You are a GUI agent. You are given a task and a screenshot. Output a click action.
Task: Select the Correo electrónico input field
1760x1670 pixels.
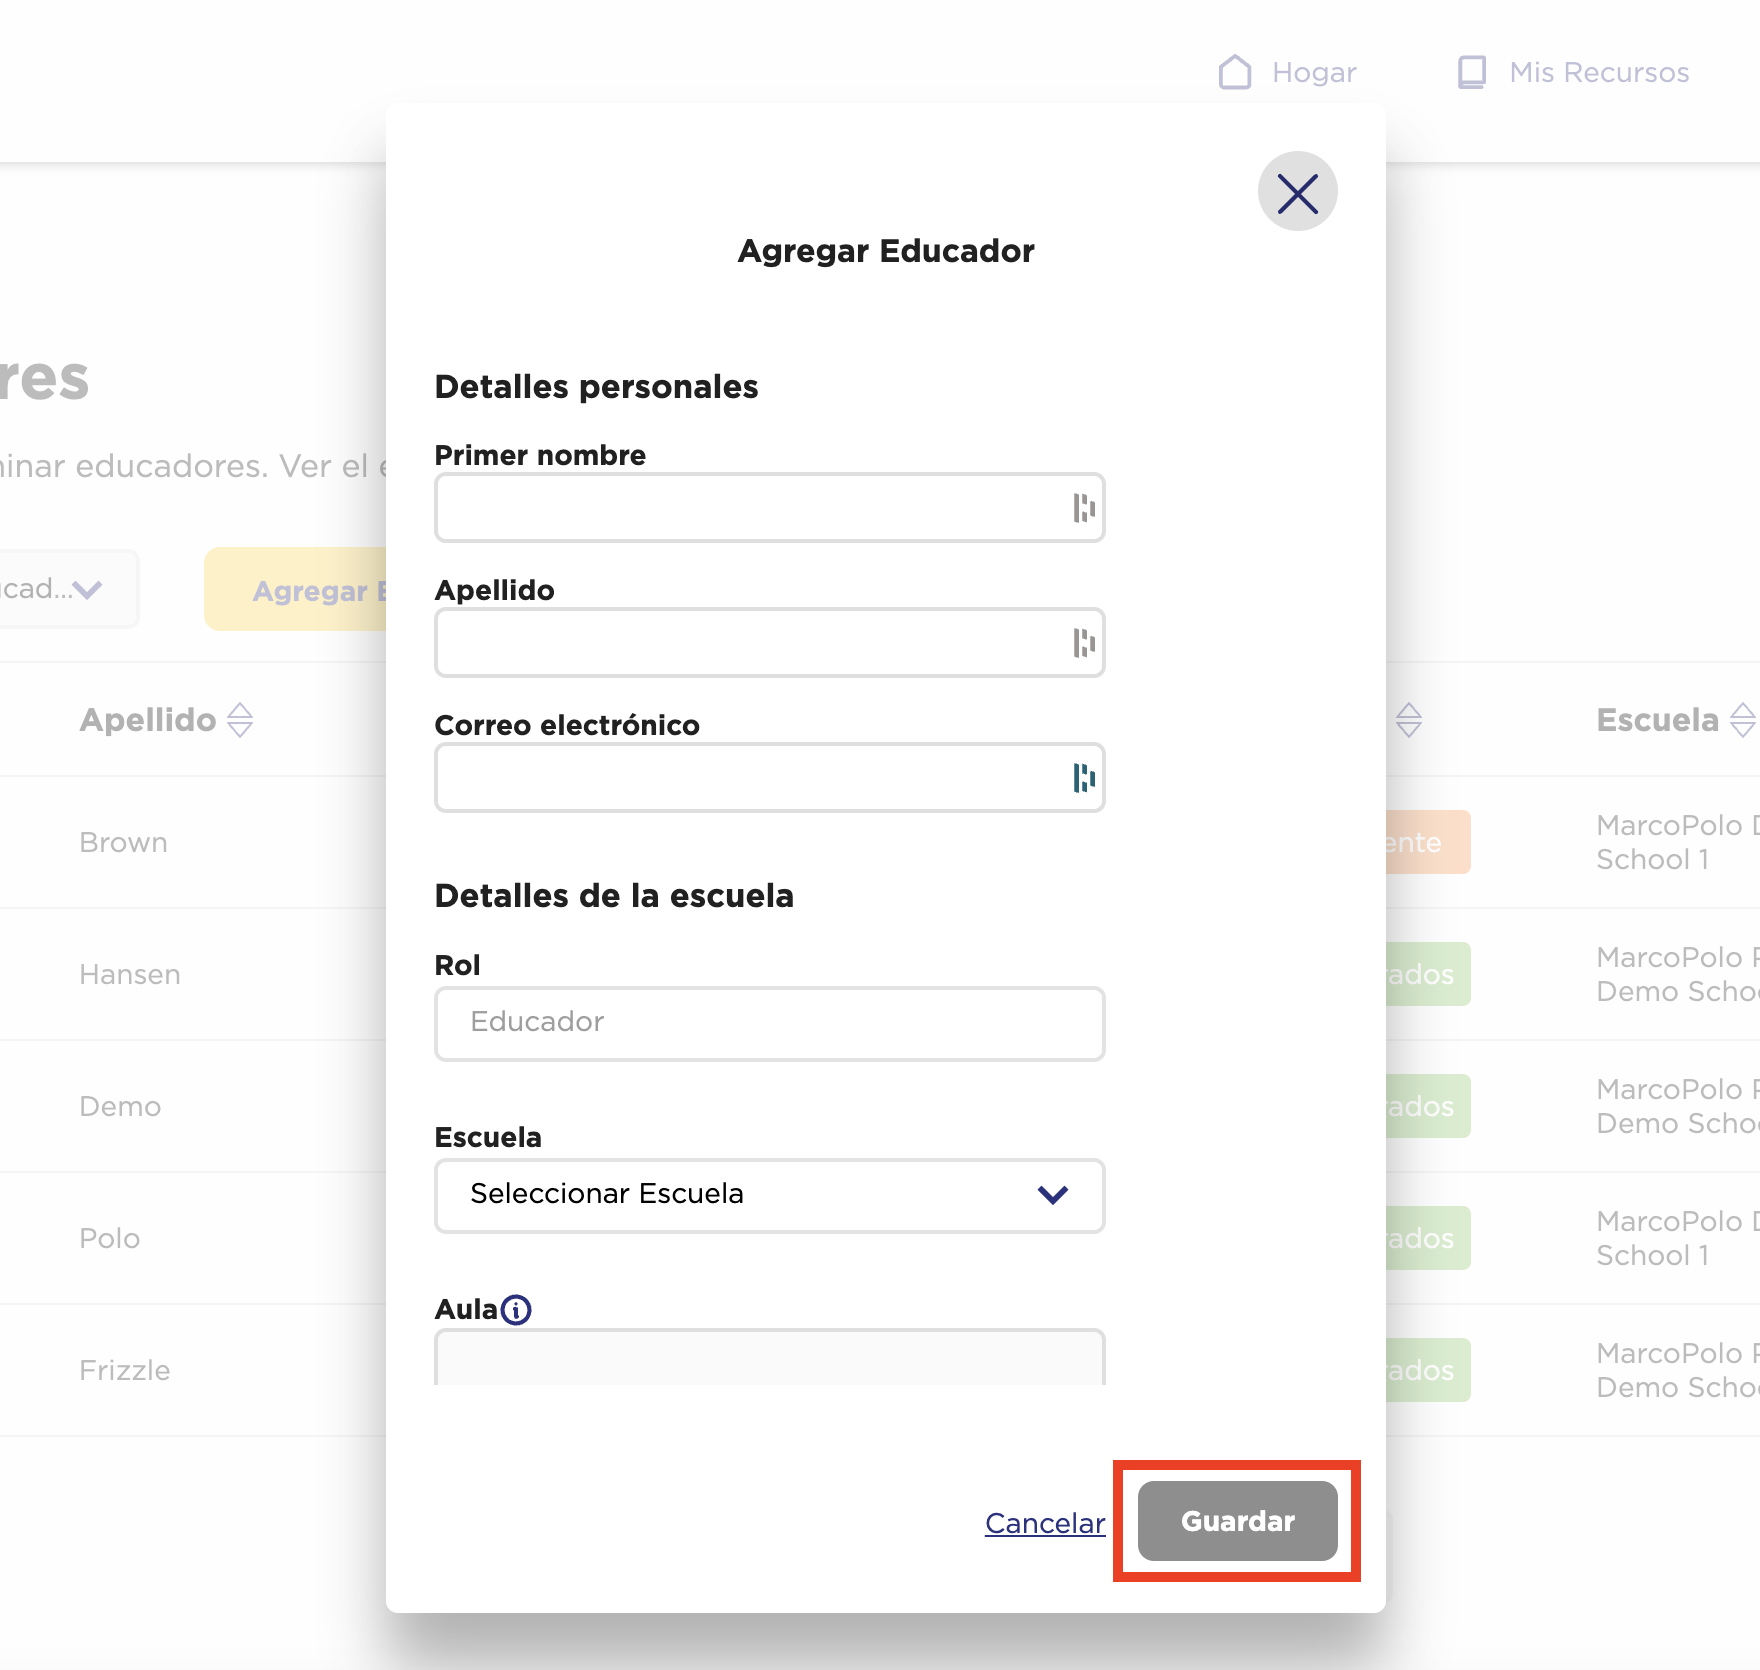point(750,778)
